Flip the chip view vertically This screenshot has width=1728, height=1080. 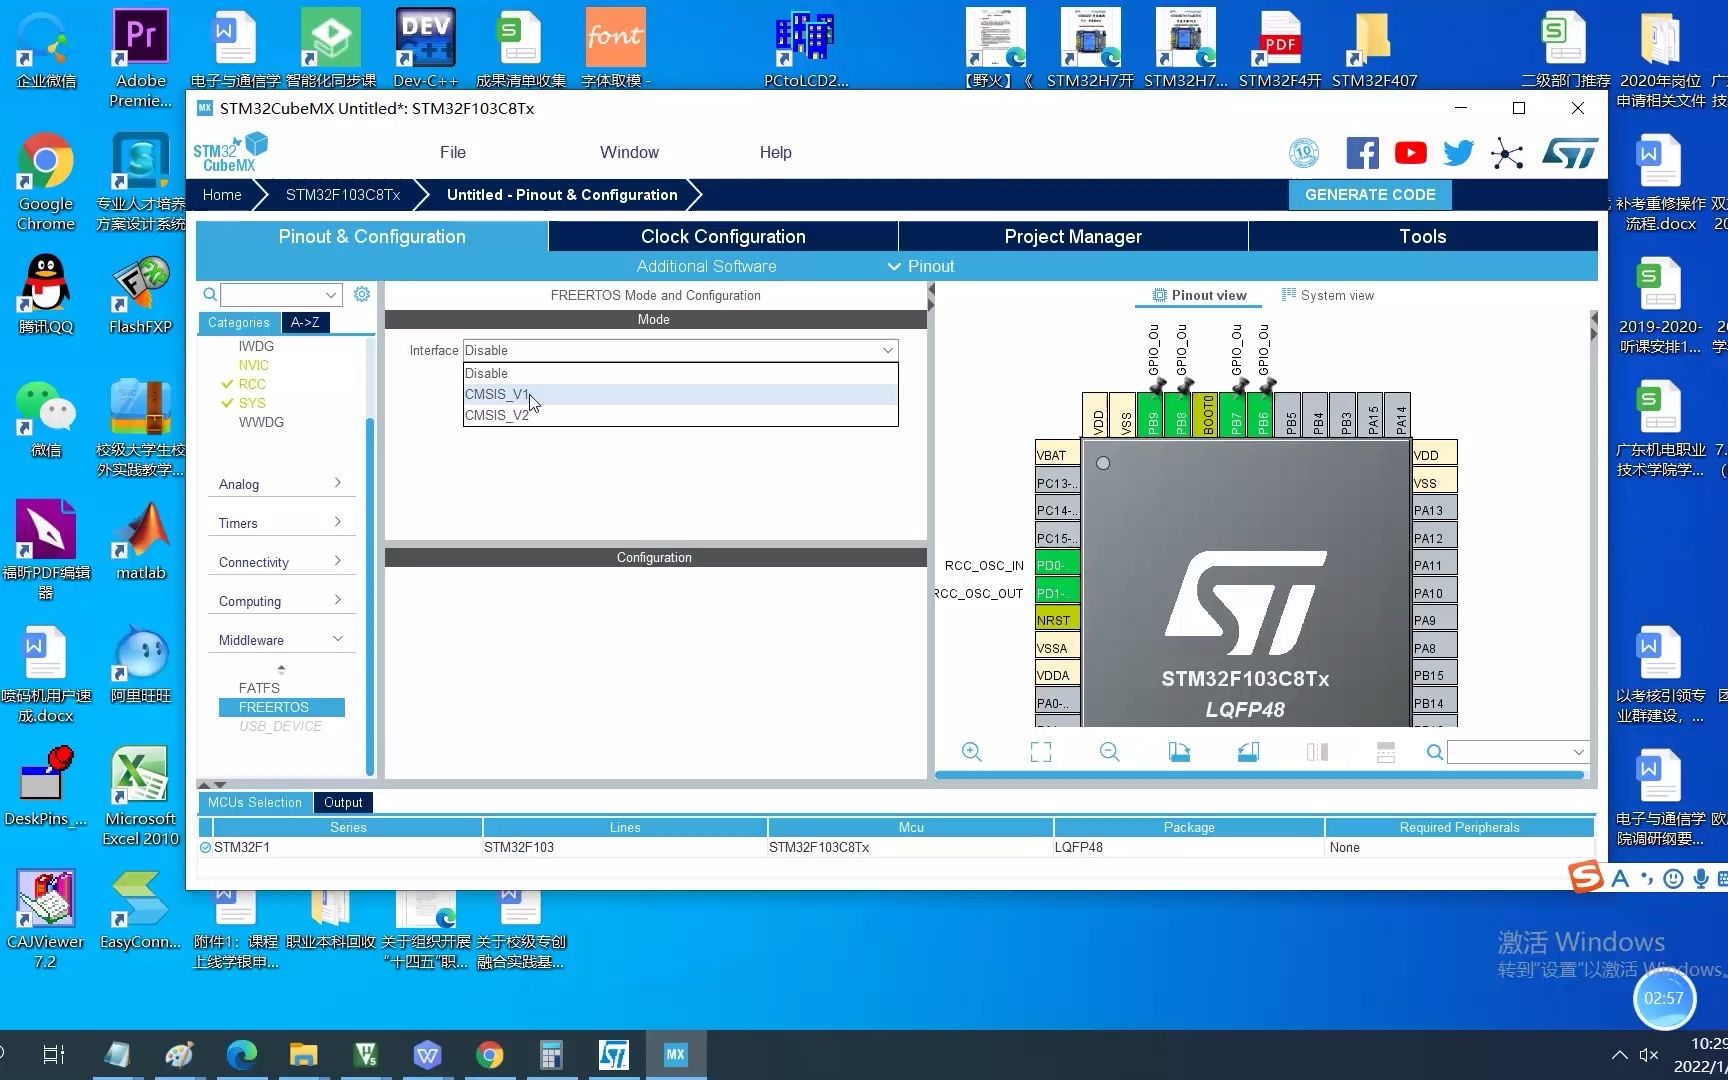[x=1386, y=752]
